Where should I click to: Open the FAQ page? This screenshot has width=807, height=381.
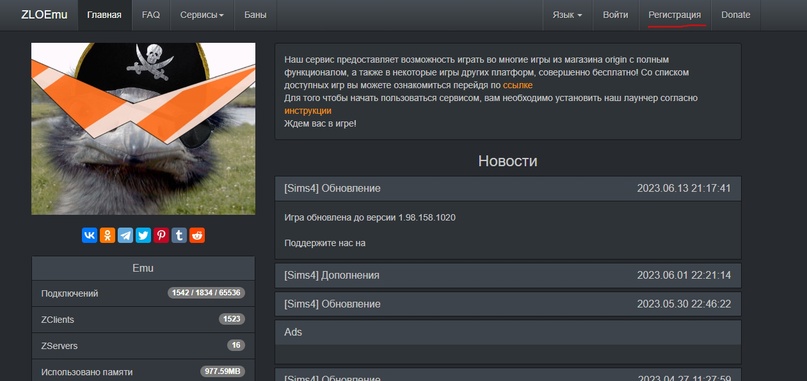(151, 15)
